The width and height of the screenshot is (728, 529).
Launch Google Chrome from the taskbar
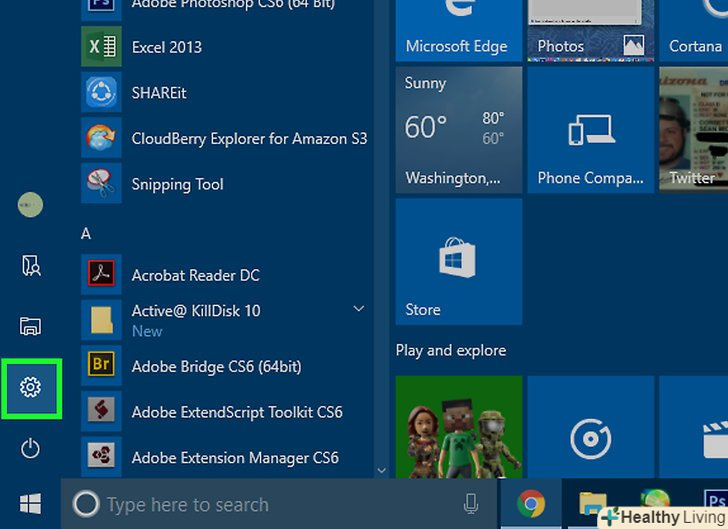531,504
